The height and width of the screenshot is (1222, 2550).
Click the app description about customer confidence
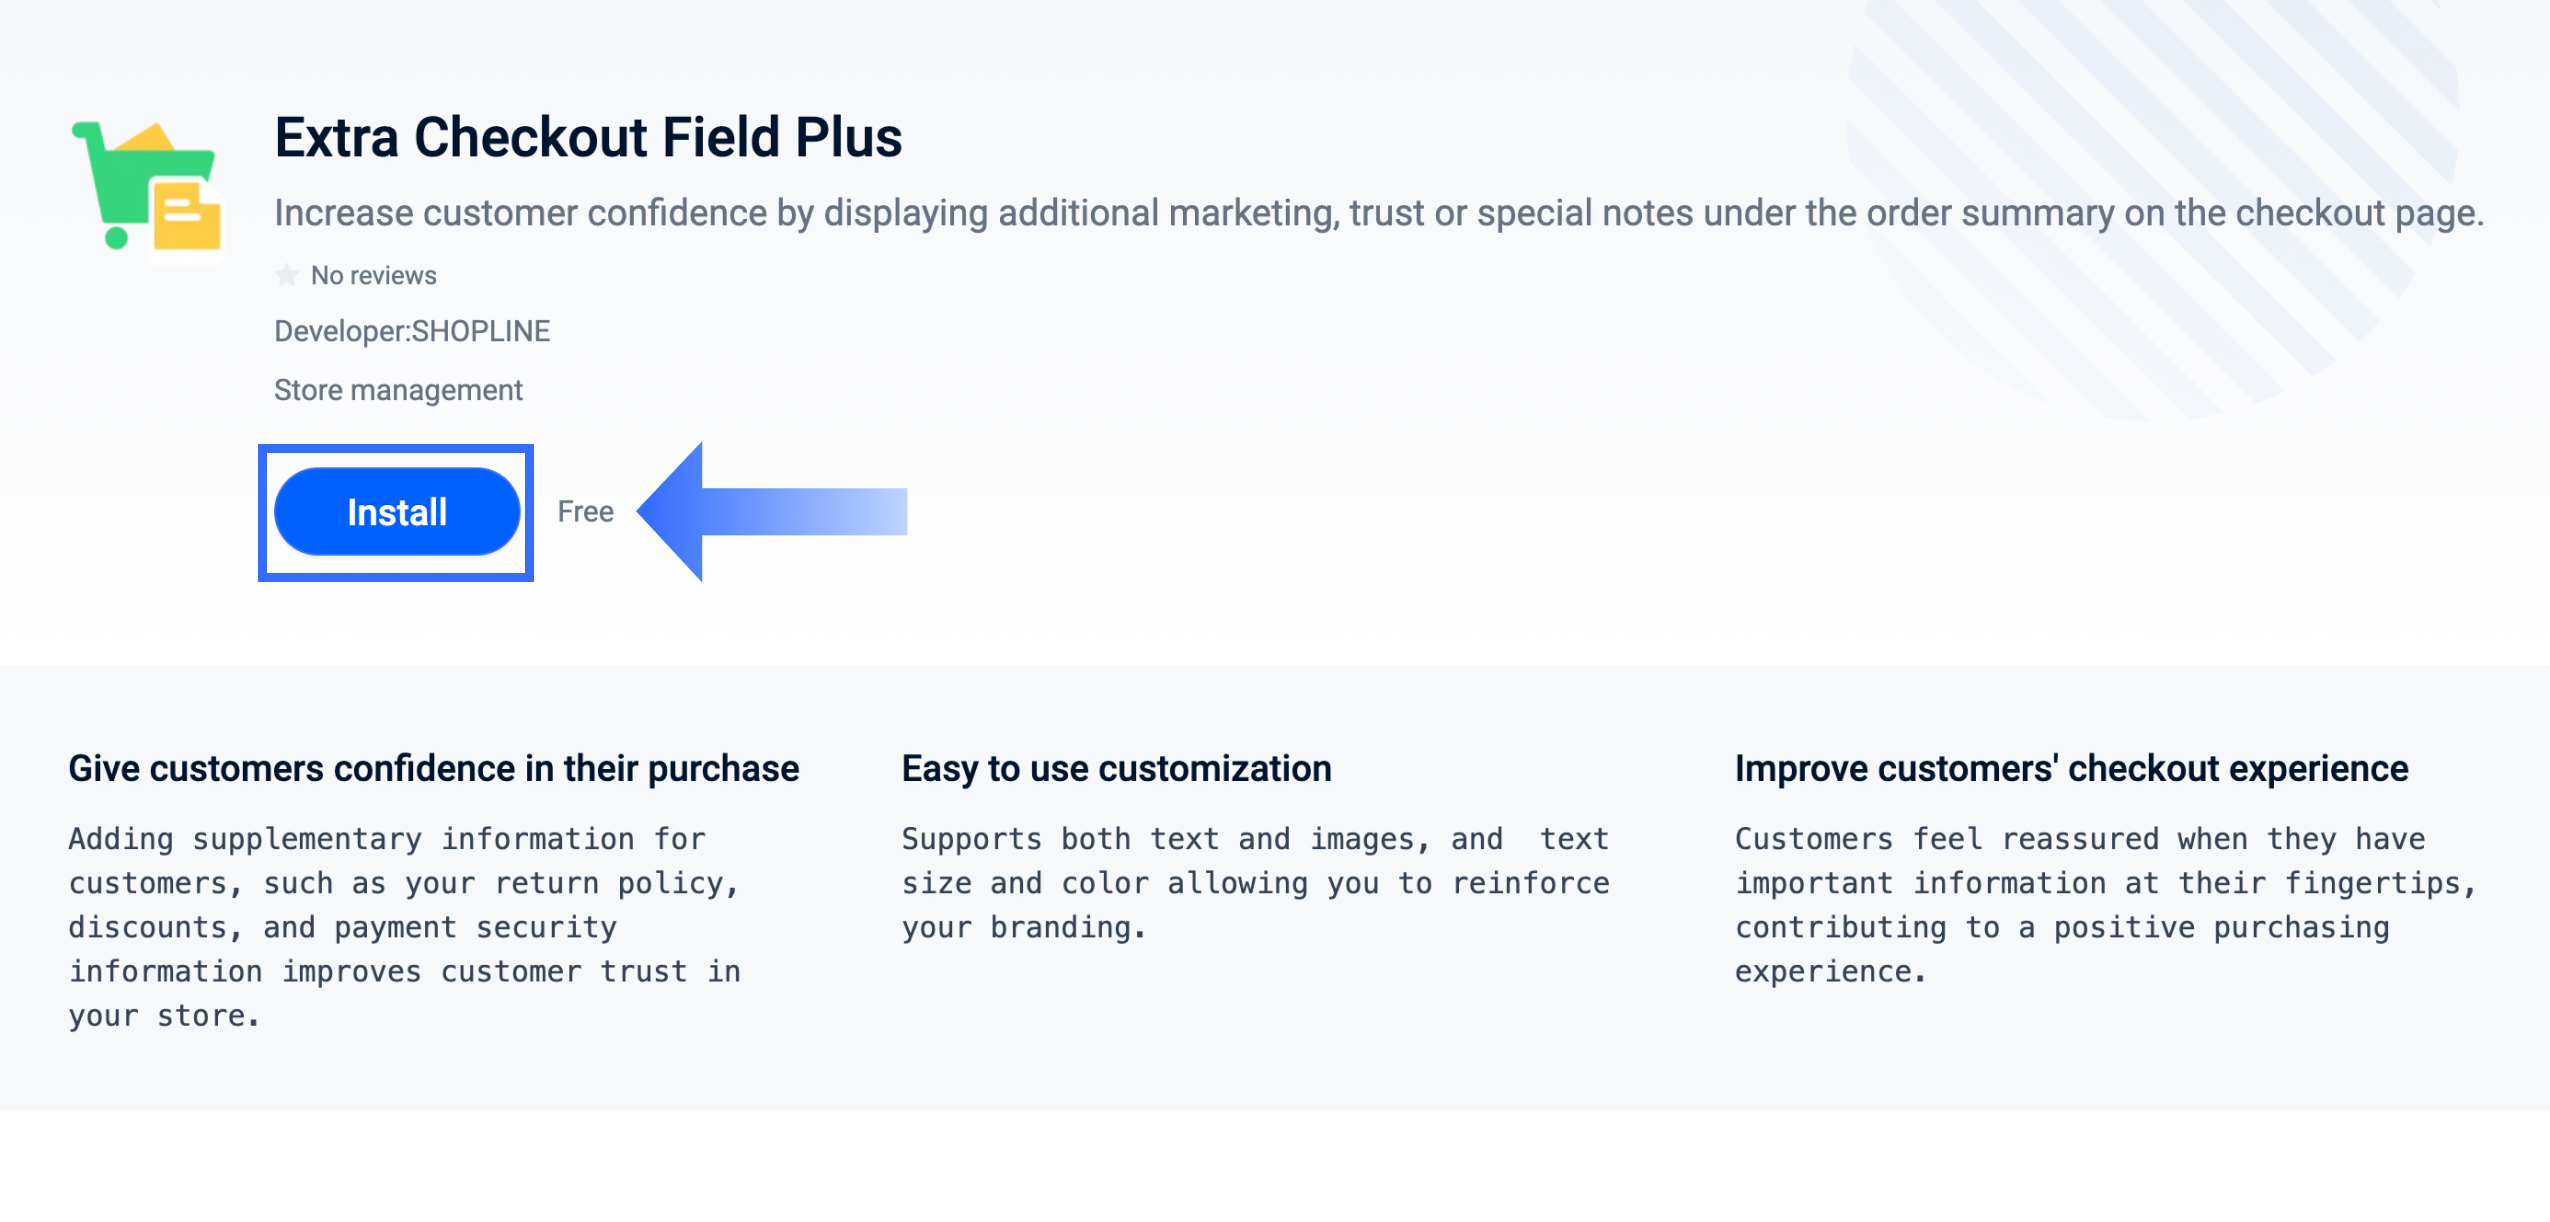1378,213
